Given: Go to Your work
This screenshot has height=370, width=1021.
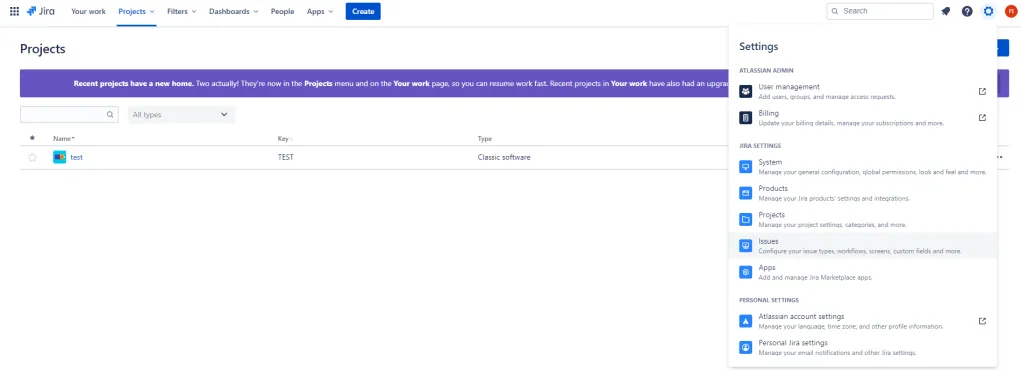Looking at the screenshot, I should click(88, 11).
